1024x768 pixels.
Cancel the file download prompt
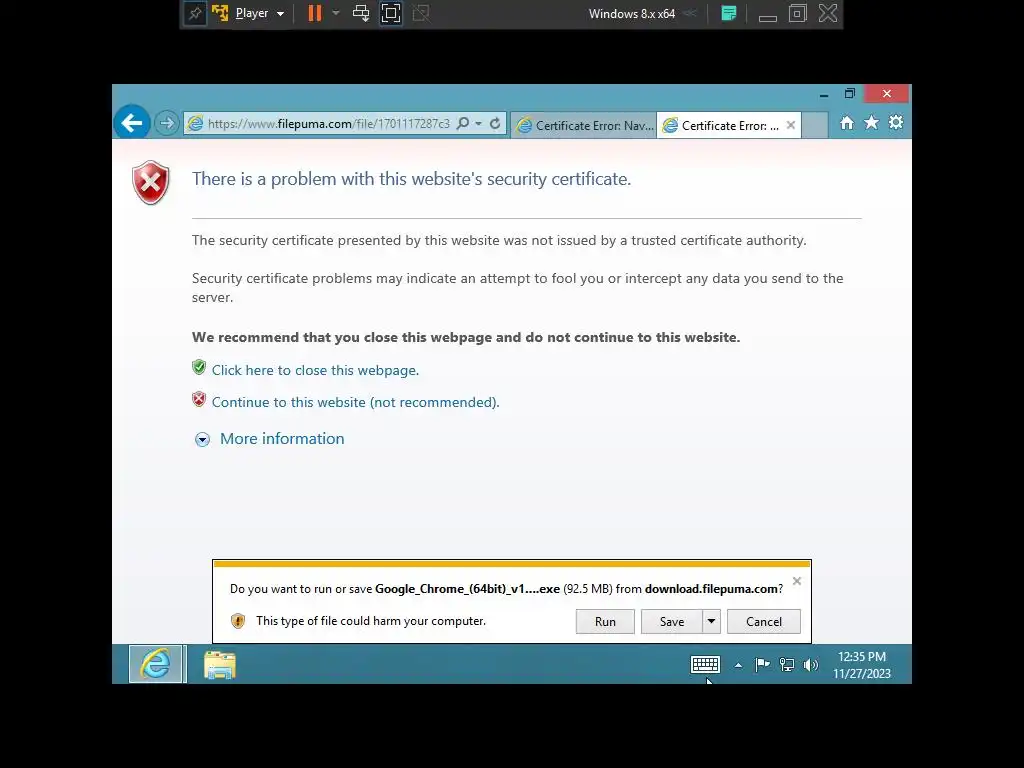(x=763, y=622)
